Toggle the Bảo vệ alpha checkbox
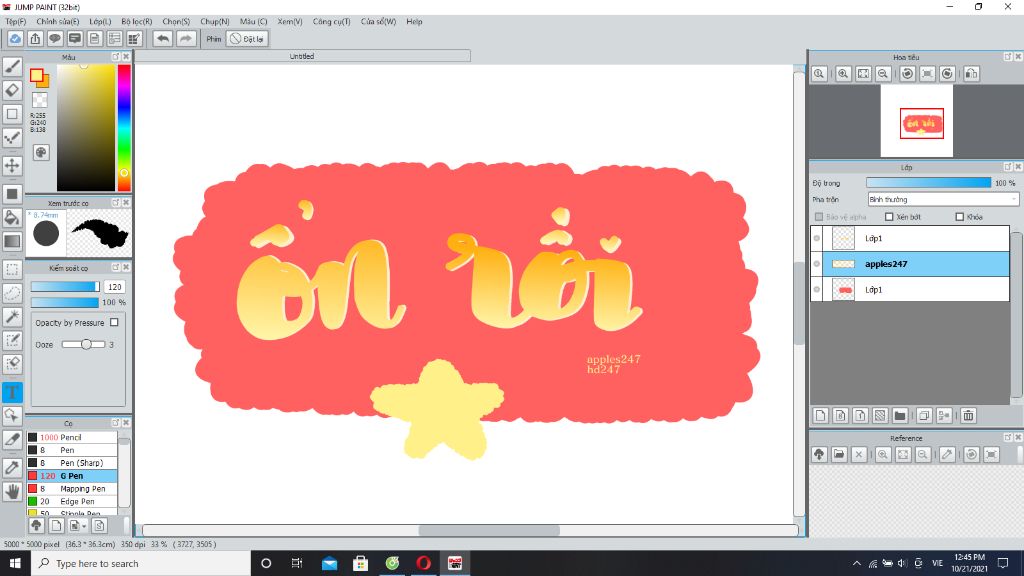The width and height of the screenshot is (1024, 576). (x=819, y=217)
